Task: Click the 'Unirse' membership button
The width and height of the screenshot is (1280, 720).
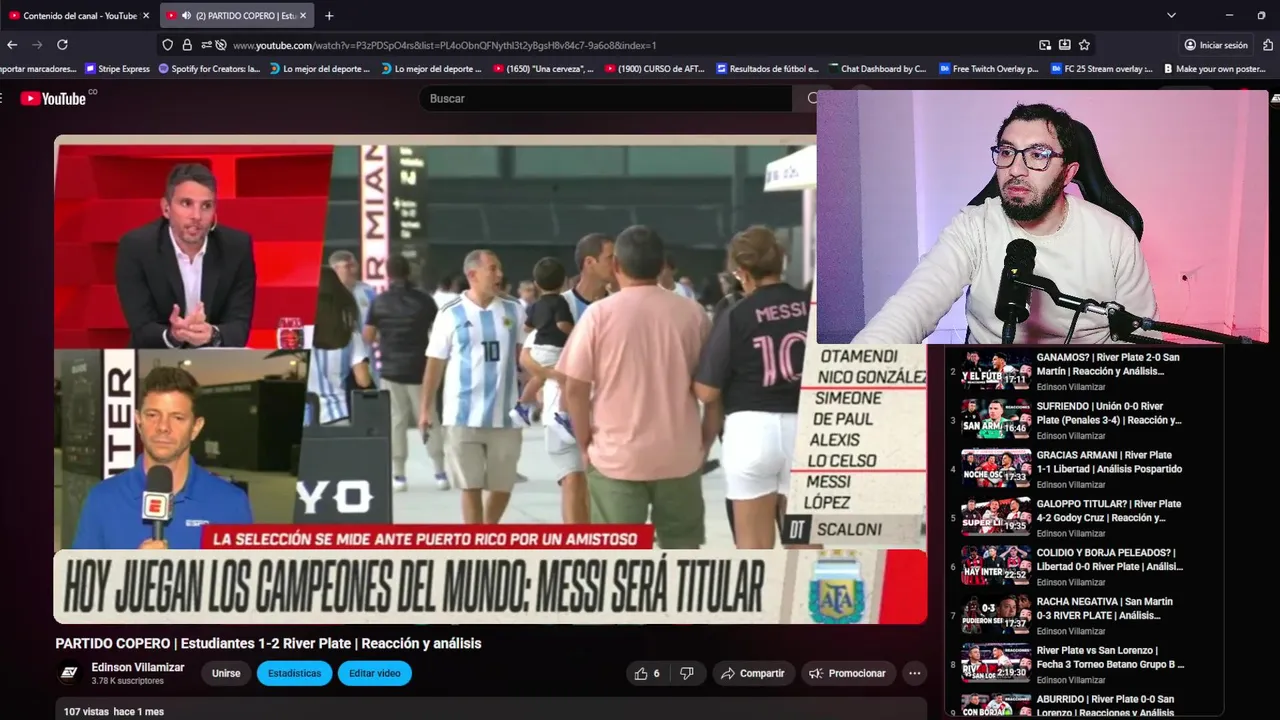Action: tap(226, 673)
